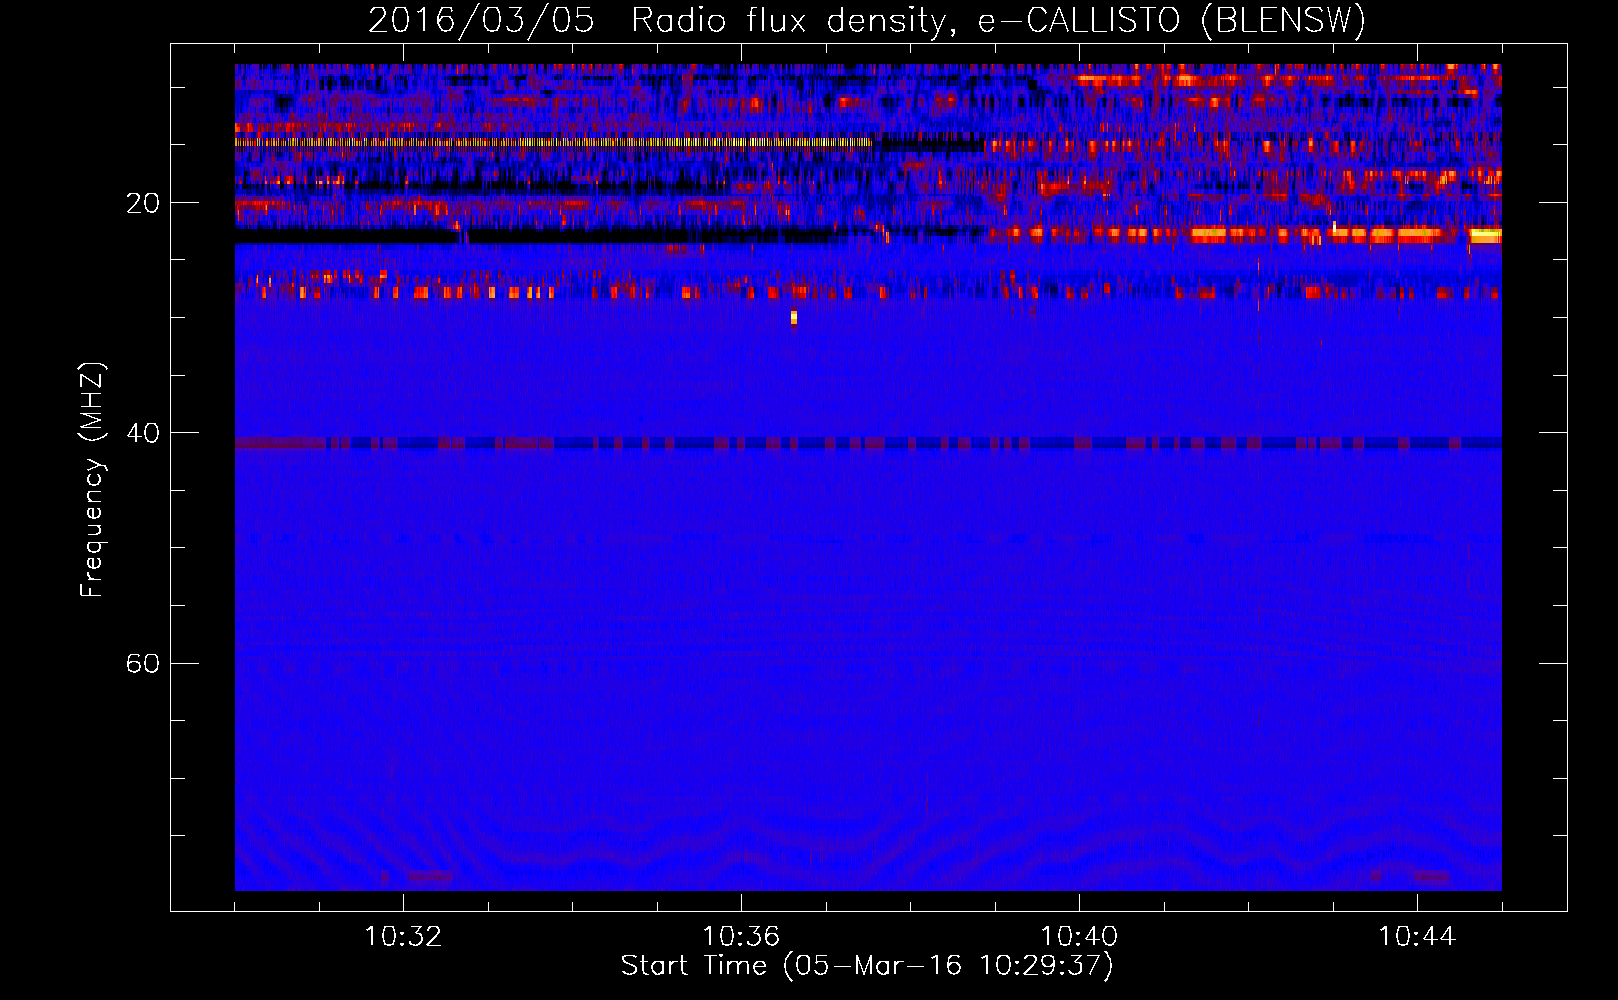
Task: Click the 20 MHz frequency tick label
Action: [x=142, y=203]
